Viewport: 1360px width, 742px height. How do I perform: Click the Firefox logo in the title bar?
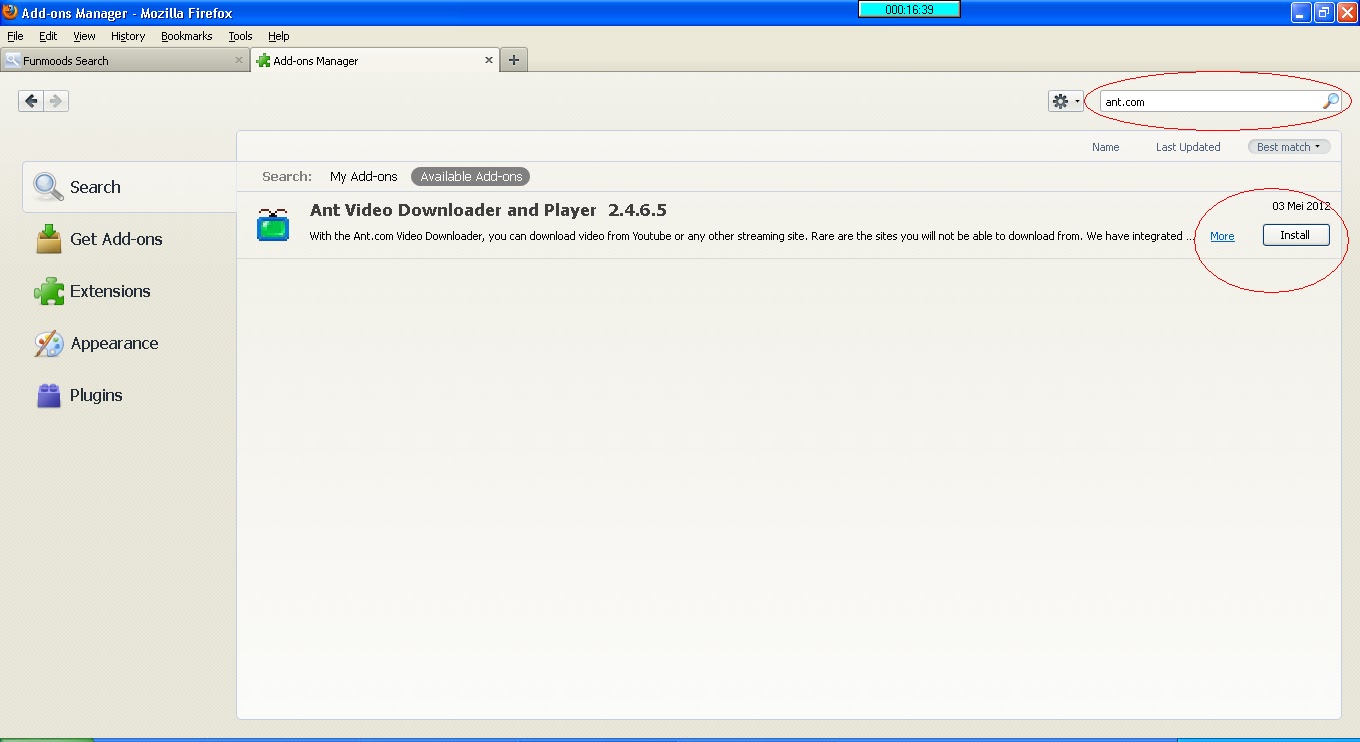10,12
